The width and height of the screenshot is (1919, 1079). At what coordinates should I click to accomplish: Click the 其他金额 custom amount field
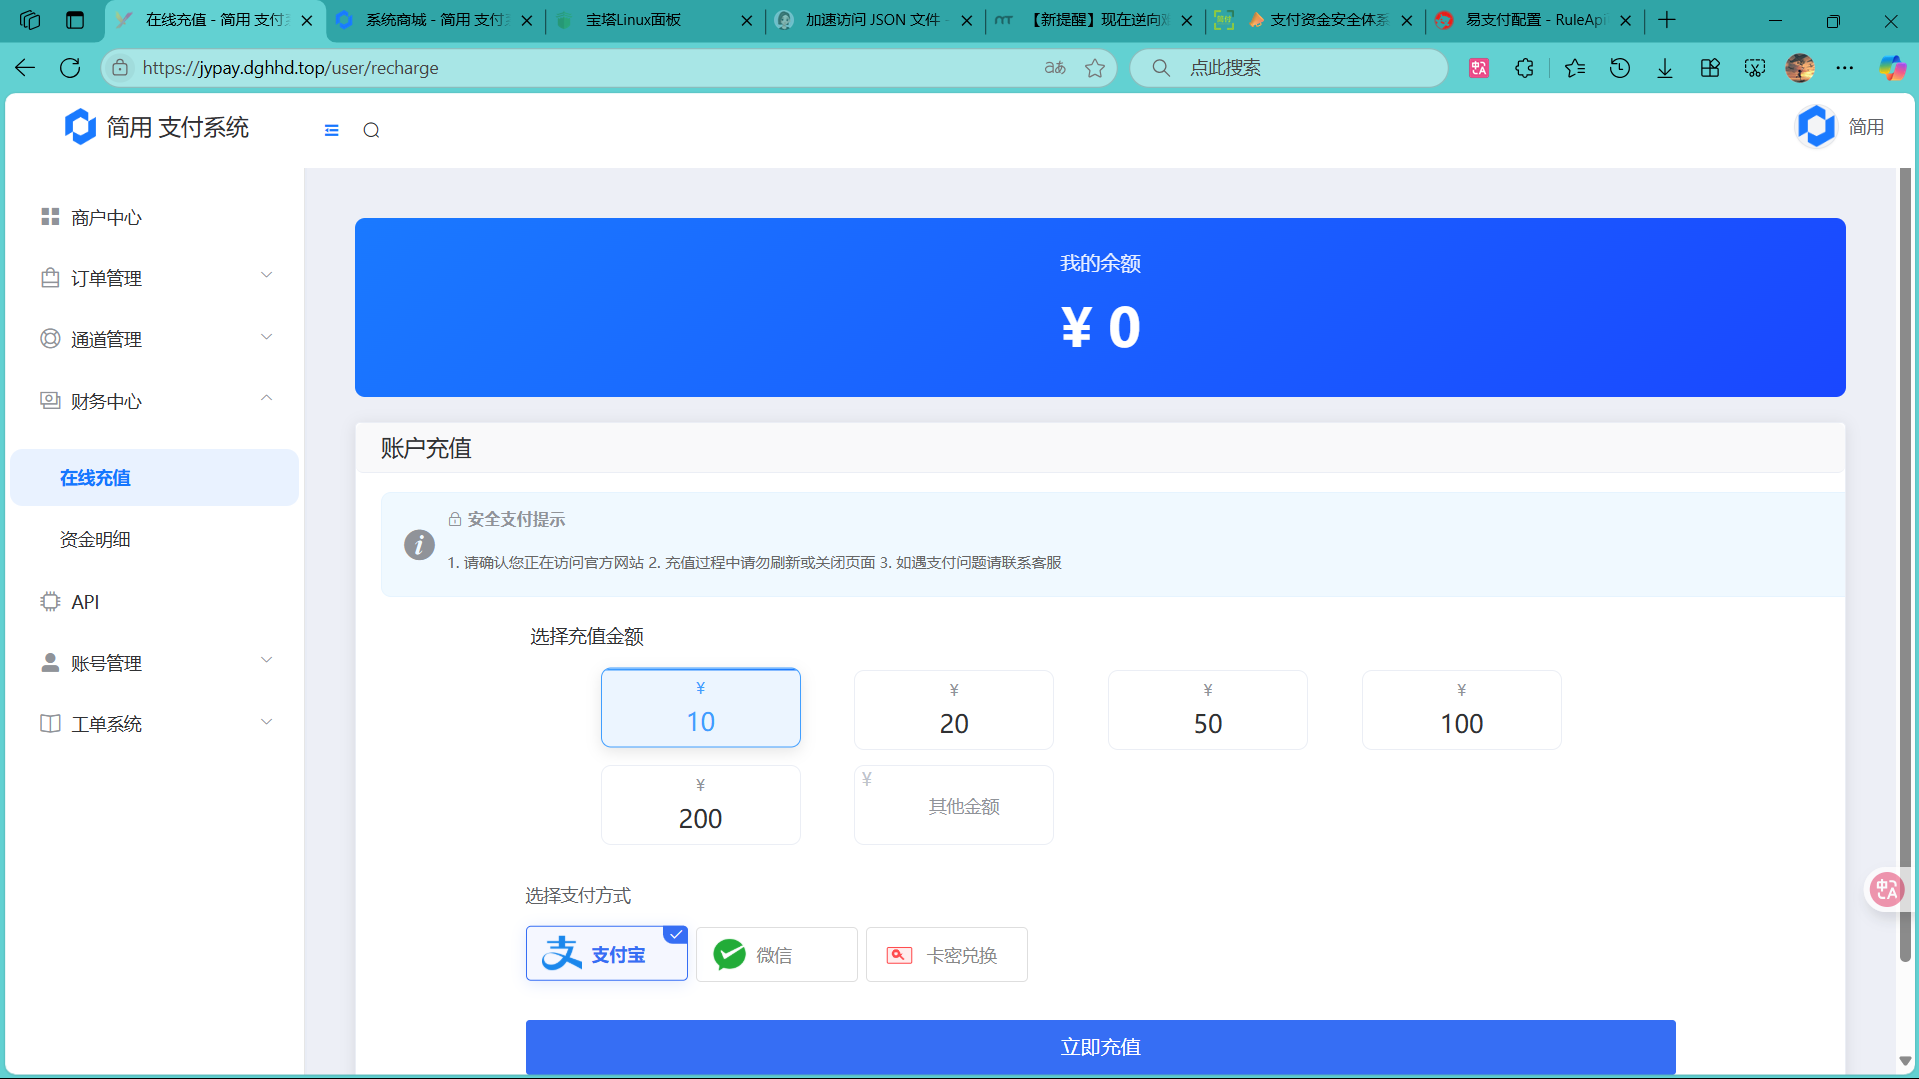pyautogui.click(x=962, y=806)
